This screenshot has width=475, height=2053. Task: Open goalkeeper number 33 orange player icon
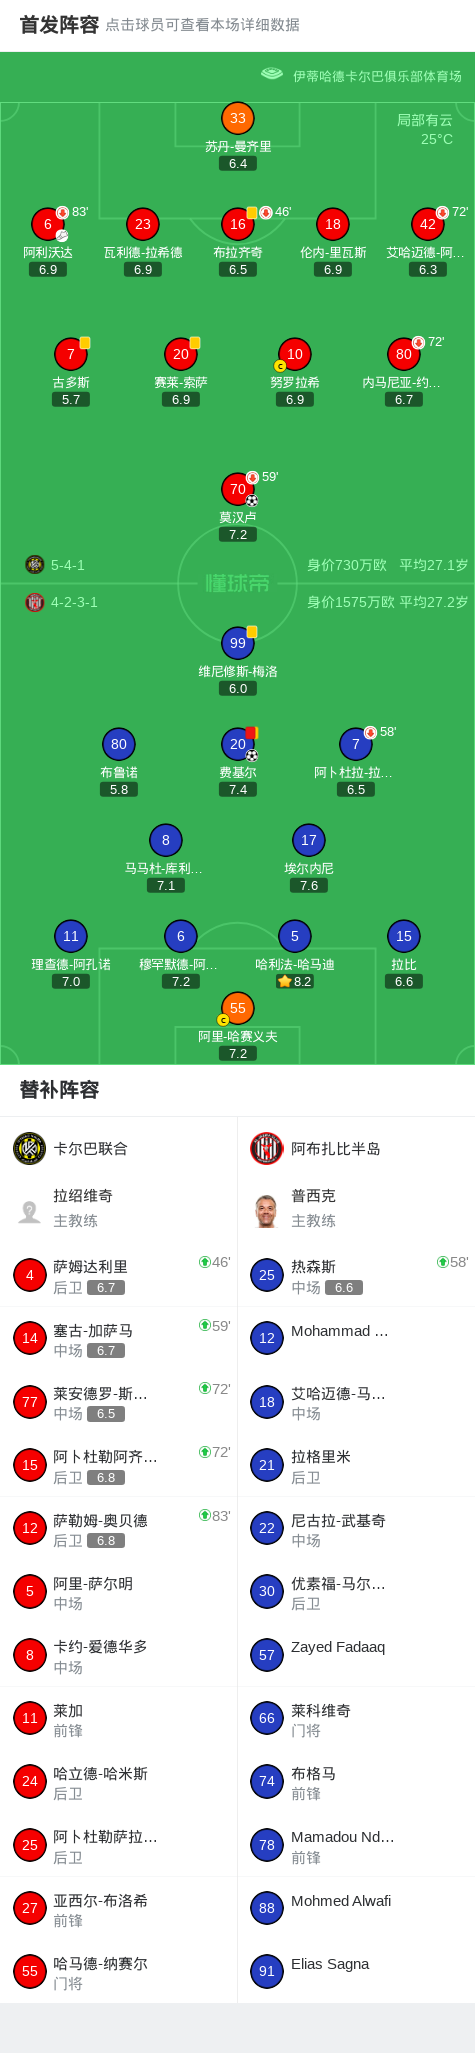pyautogui.click(x=238, y=118)
